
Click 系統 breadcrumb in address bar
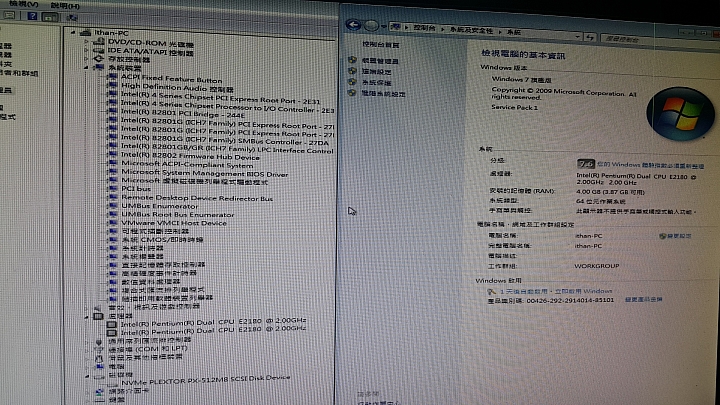click(514, 32)
